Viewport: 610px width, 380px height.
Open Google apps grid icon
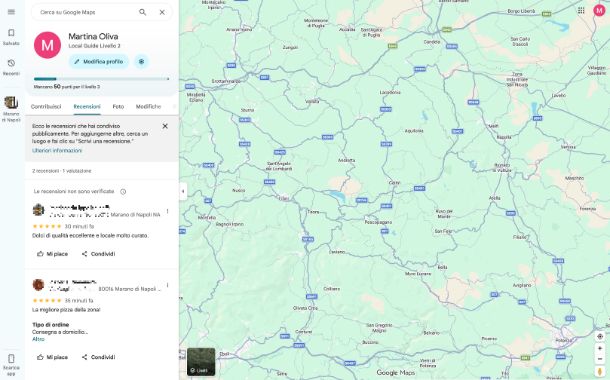581,11
